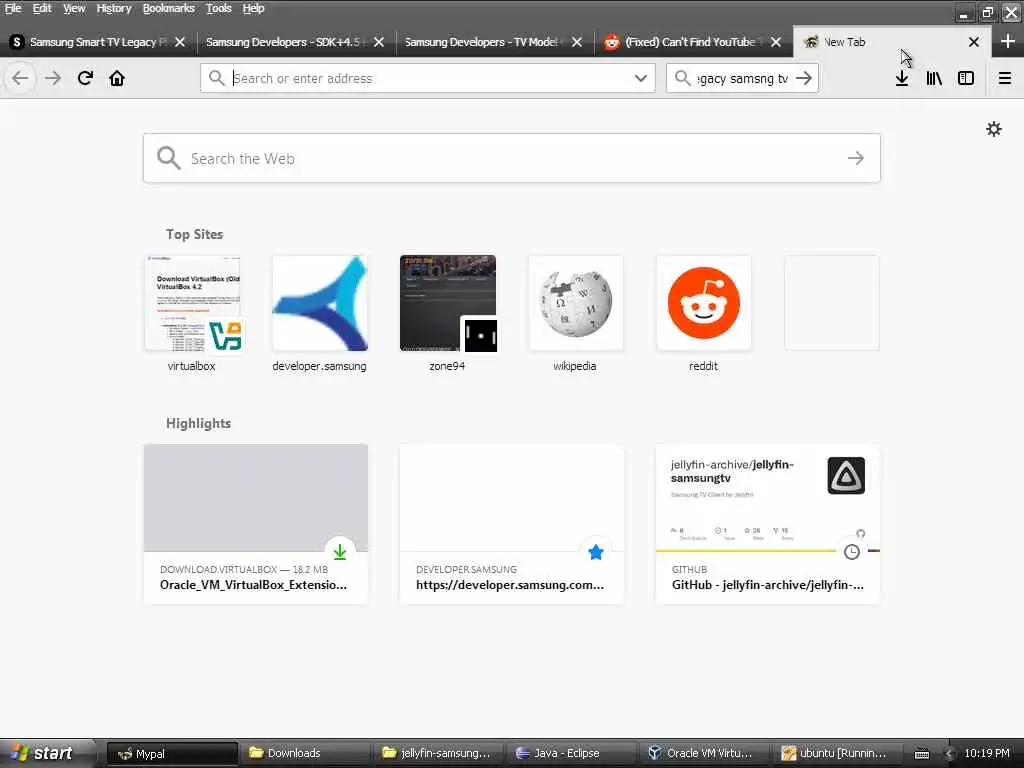The width and height of the screenshot is (1024, 768).
Task: Open the home page icon
Action: coord(117,78)
